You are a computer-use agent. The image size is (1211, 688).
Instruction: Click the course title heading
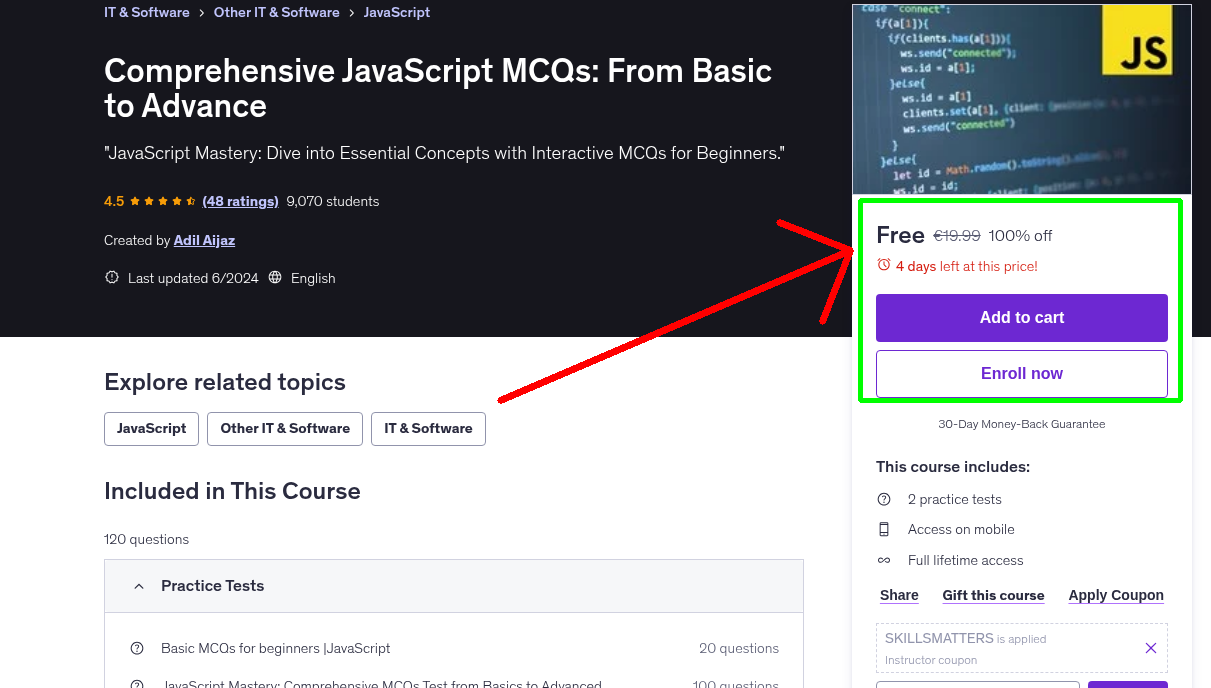tap(438, 88)
